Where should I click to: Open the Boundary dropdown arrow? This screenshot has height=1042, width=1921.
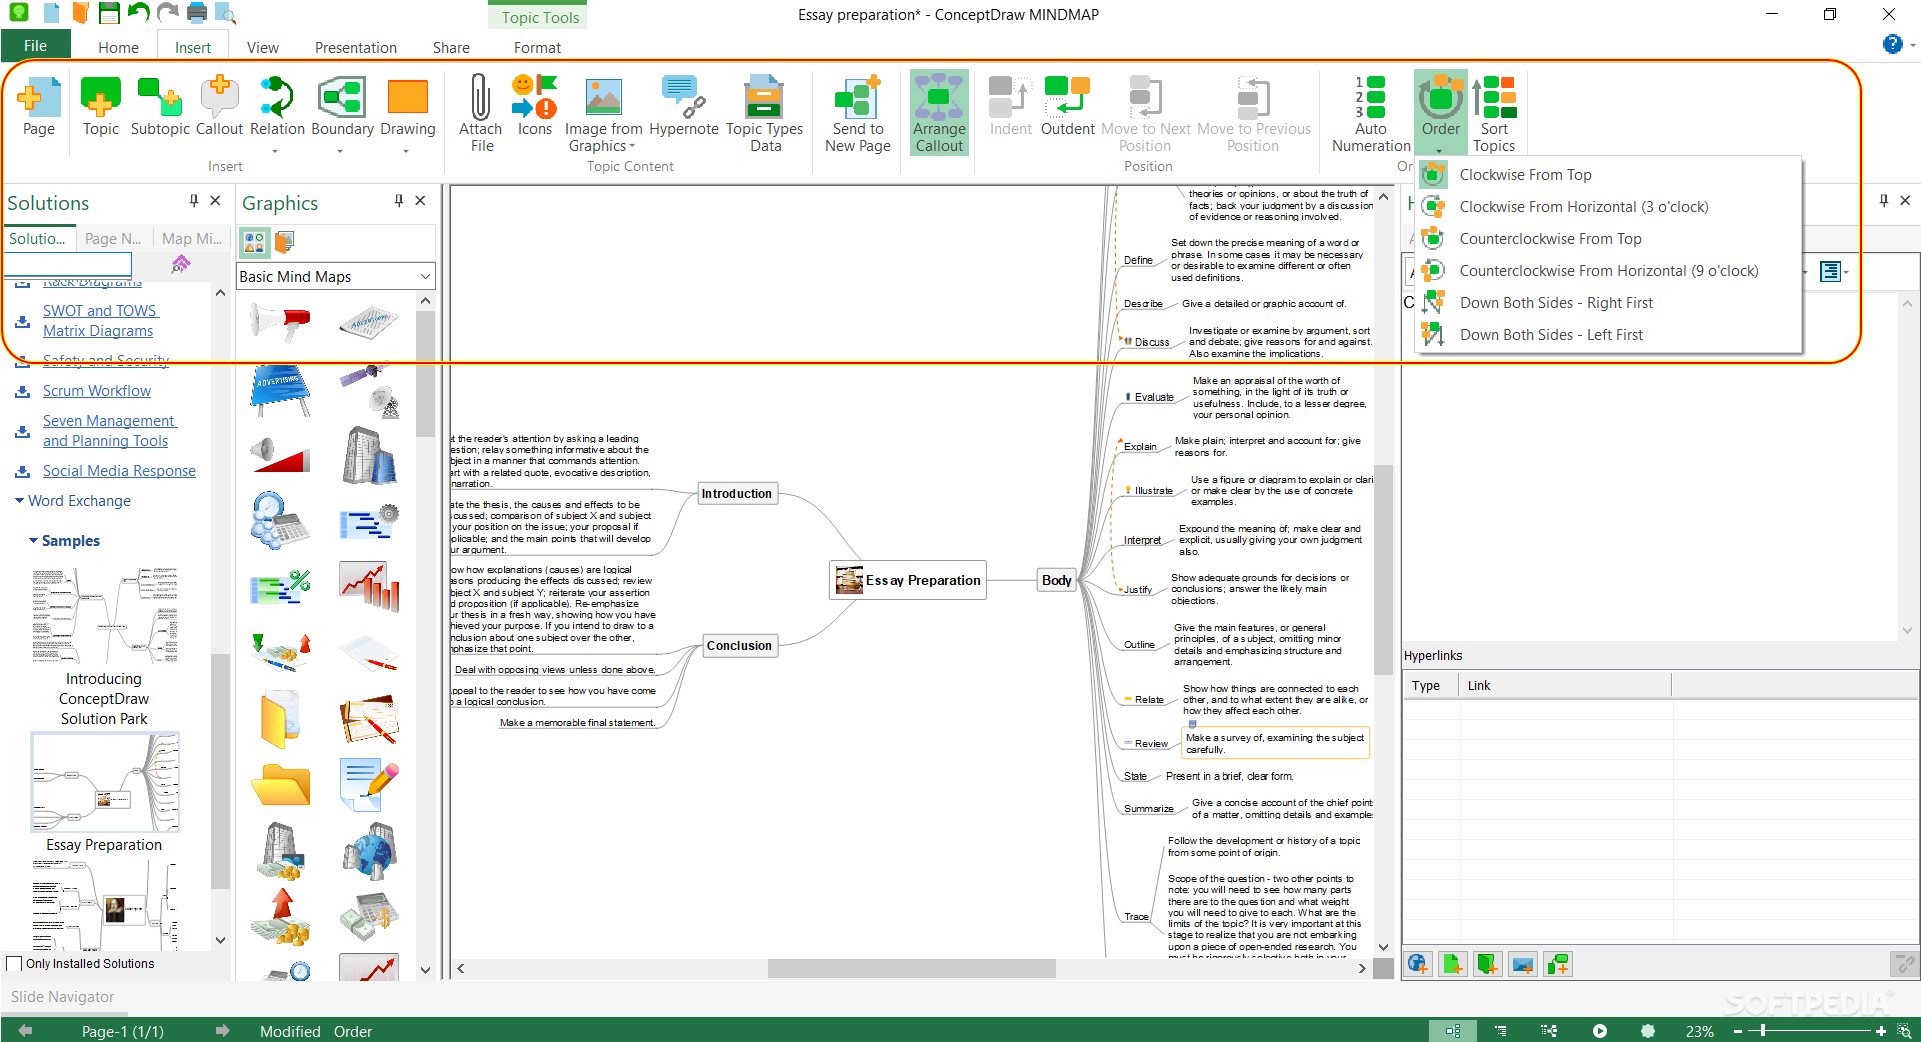point(340,151)
